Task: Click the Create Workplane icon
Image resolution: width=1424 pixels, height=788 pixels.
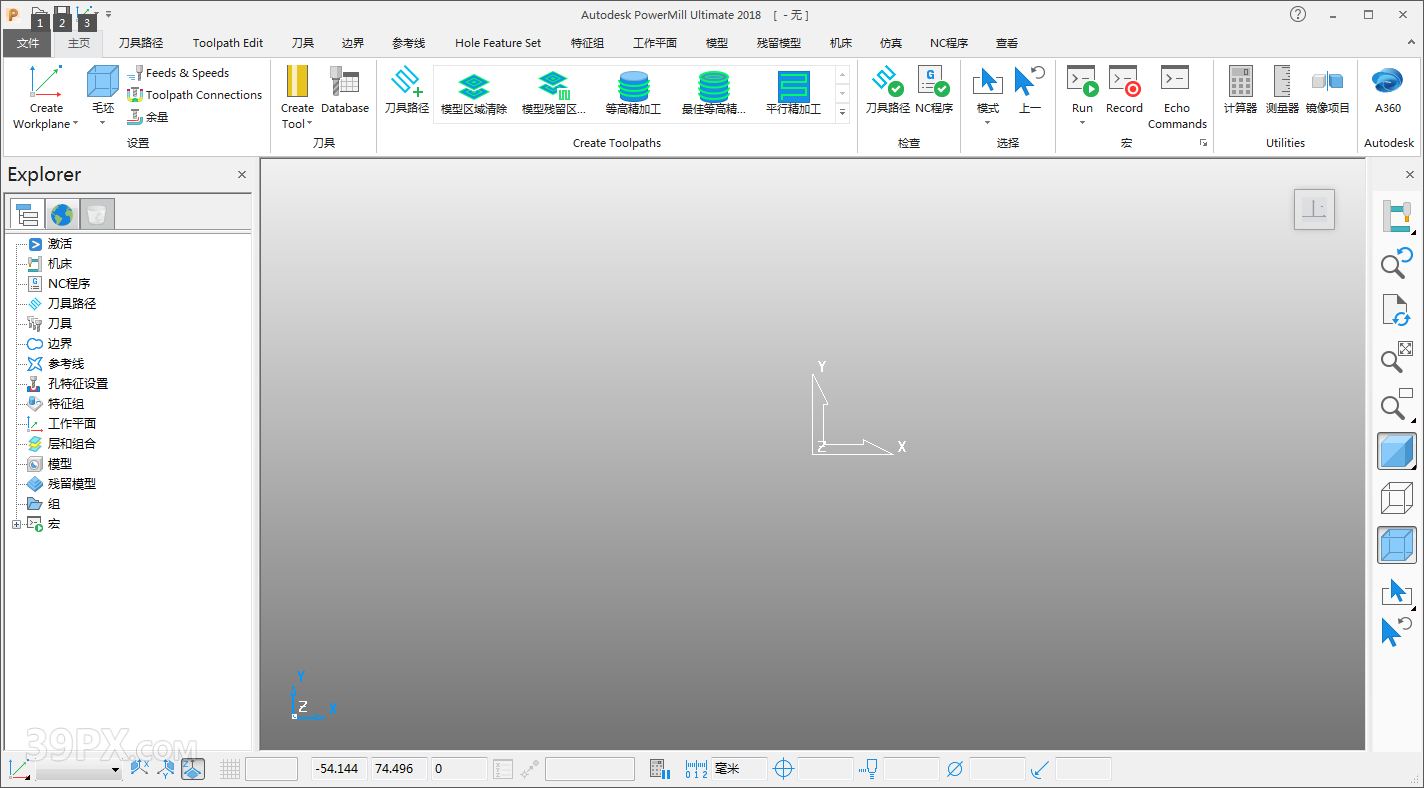Action: [x=46, y=82]
